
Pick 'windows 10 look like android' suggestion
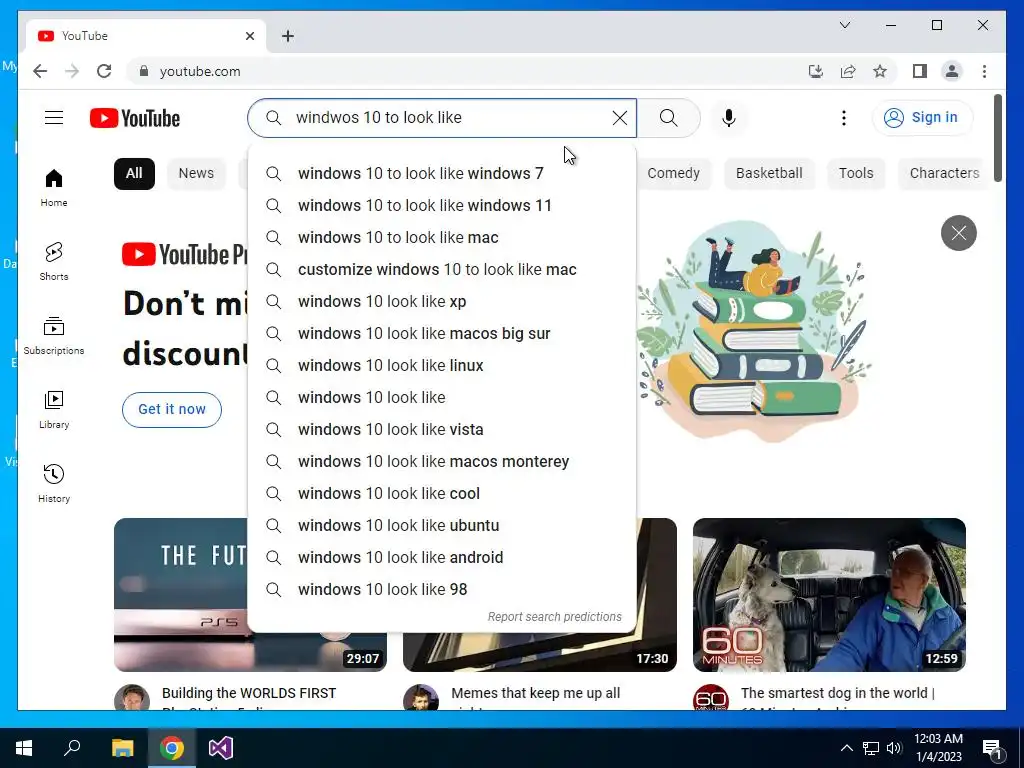(x=442, y=557)
